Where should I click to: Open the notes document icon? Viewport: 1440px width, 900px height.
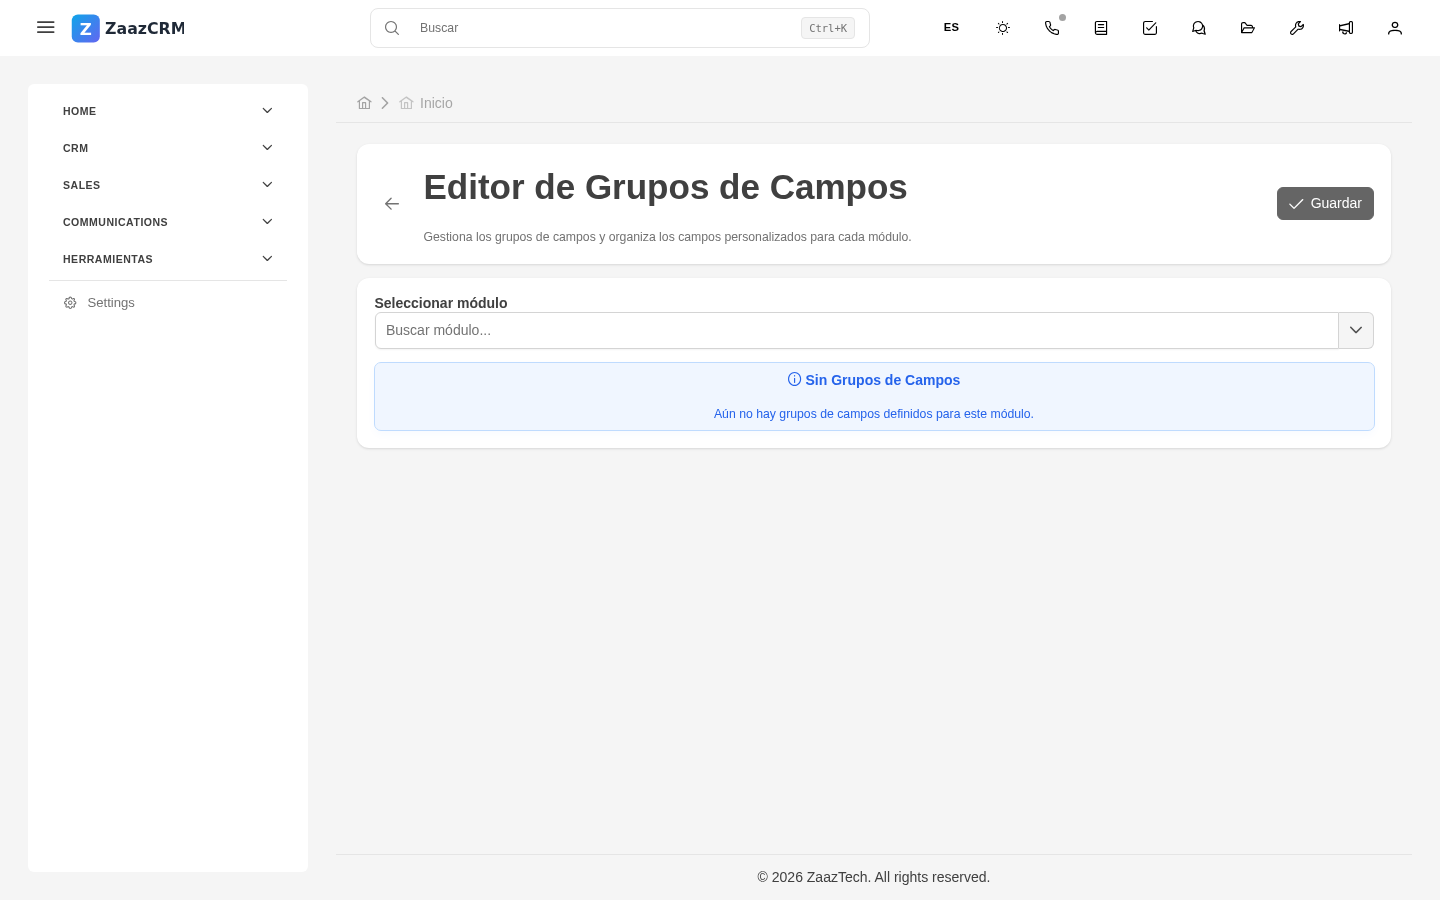(1101, 28)
